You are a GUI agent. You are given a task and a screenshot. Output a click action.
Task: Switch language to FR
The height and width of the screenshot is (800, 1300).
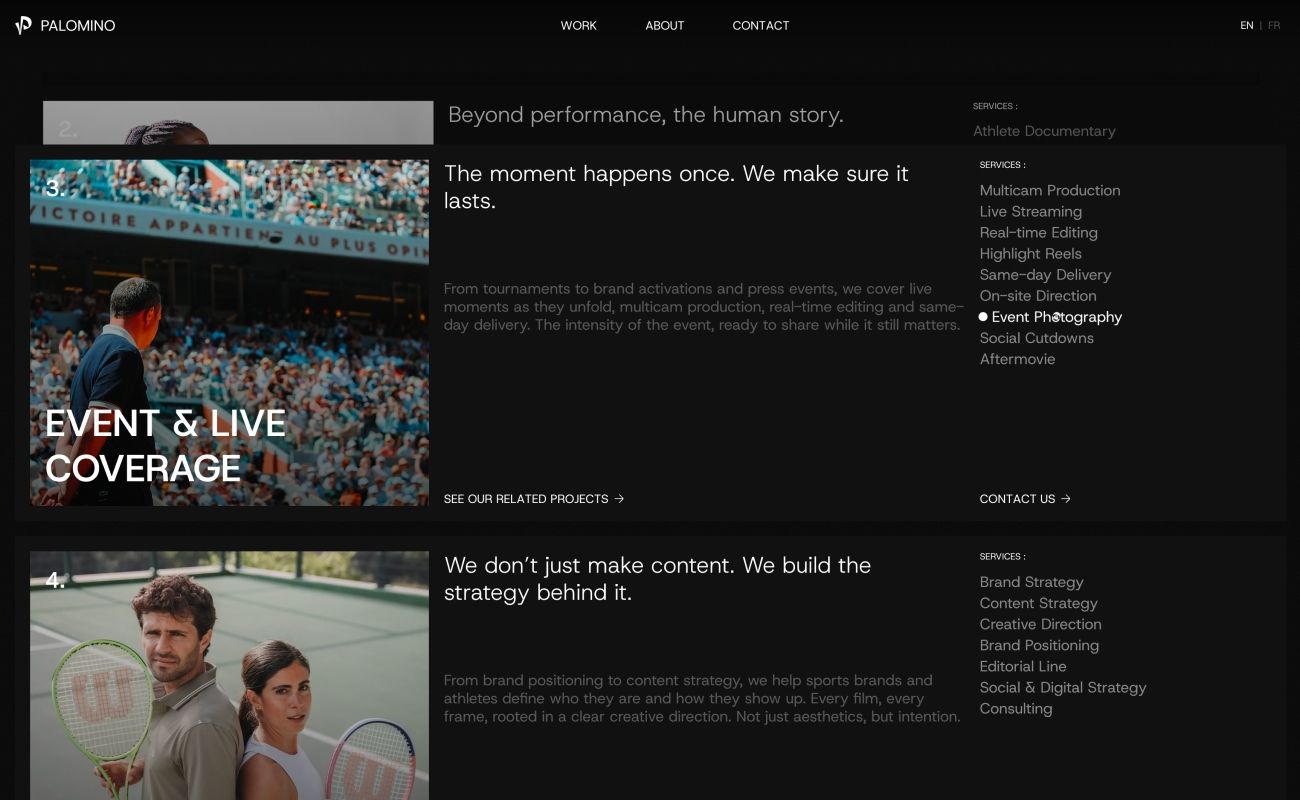[x=1274, y=26]
